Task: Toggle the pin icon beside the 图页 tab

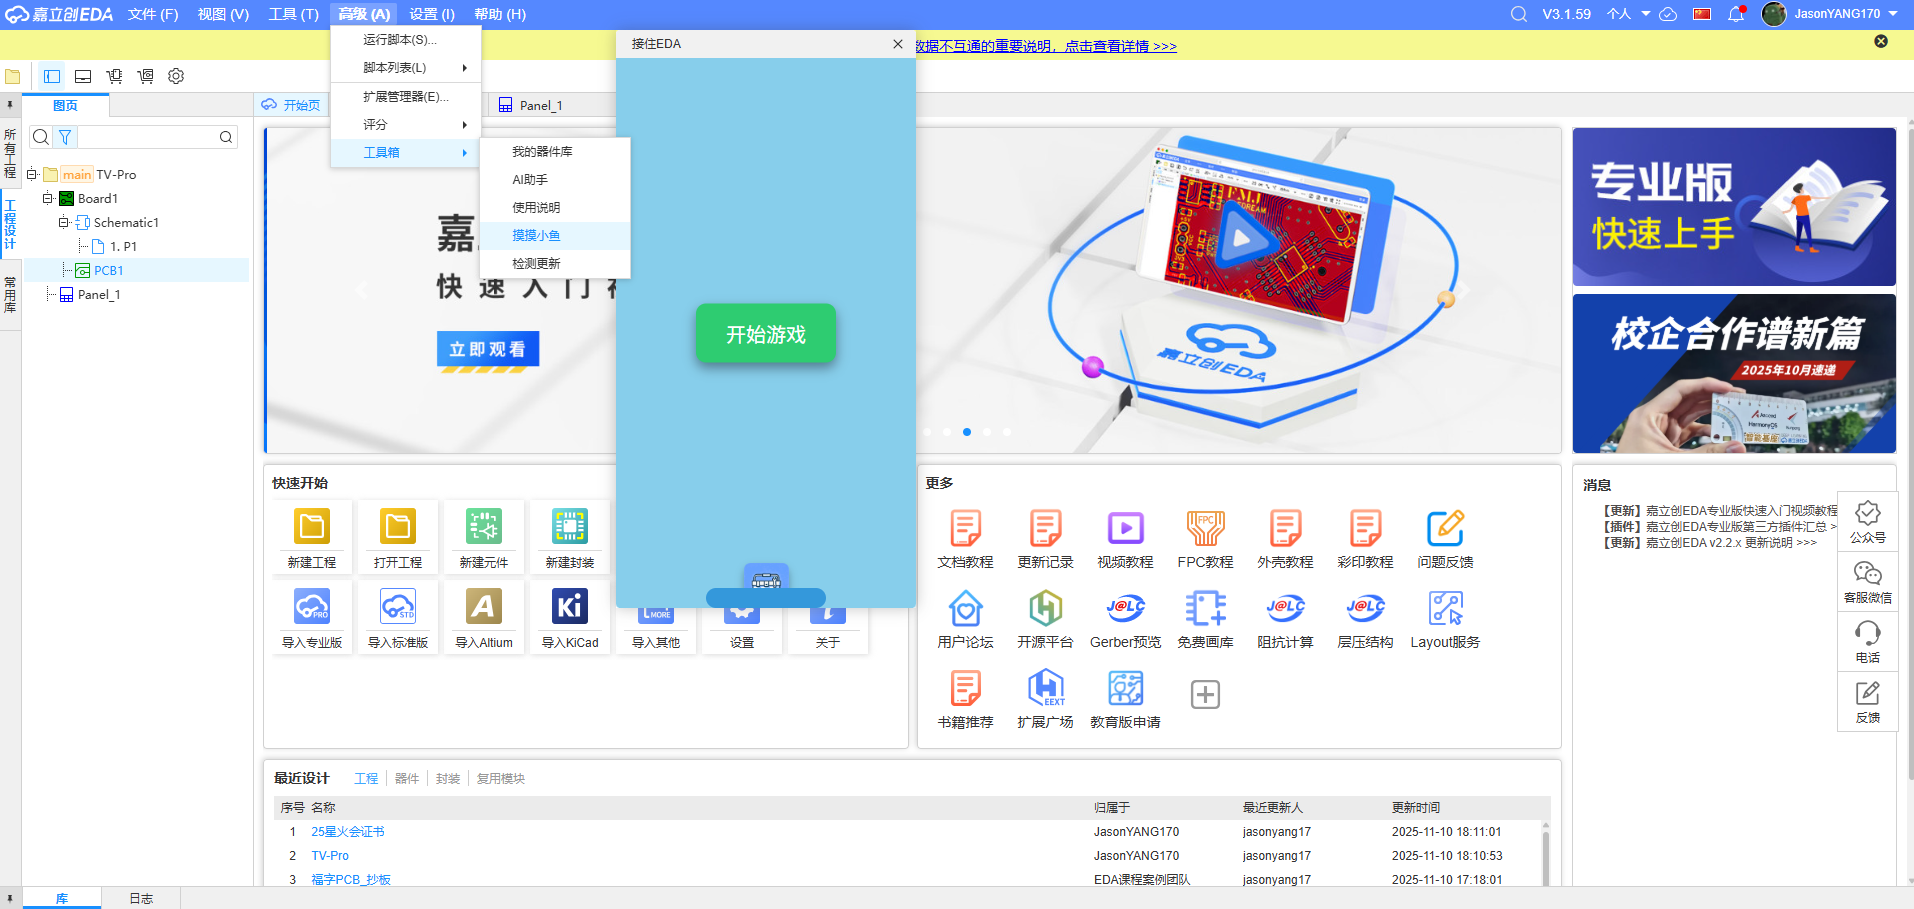Action: point(10,104)
